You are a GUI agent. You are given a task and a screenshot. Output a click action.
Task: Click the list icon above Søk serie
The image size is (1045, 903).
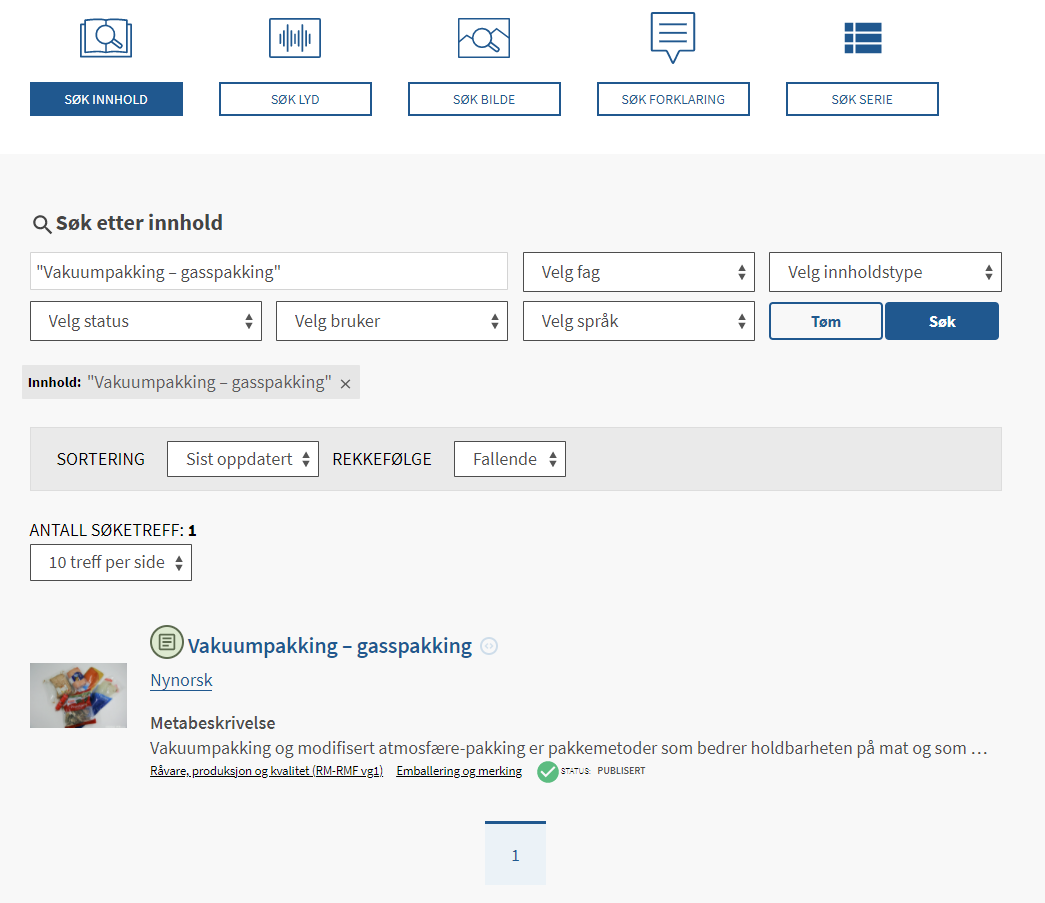(x=862, y=38)
